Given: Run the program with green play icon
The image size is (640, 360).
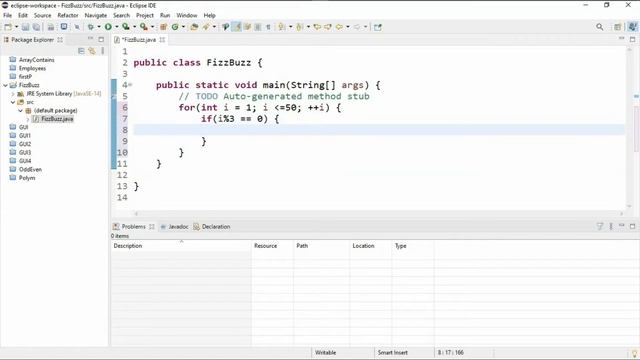Looking at the screenshot, I should click(x=108, y=27).
